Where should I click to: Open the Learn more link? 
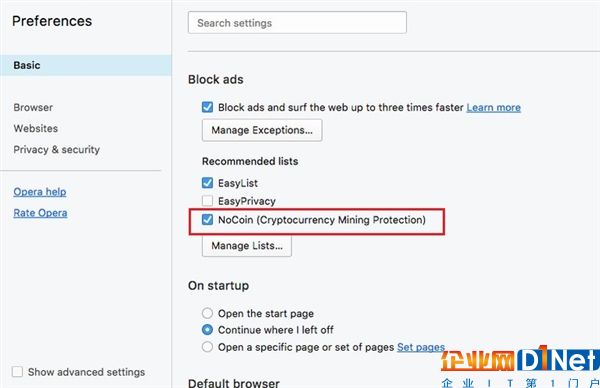pos(493,108)
